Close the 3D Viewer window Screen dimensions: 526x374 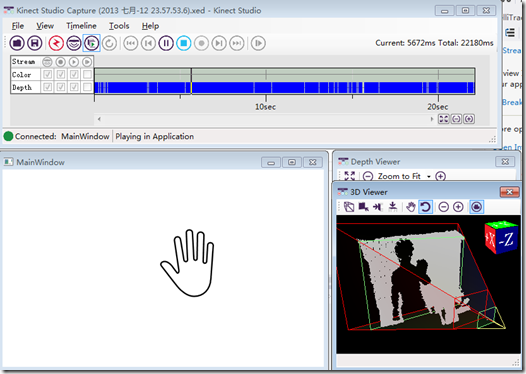(x=509, y=192)
